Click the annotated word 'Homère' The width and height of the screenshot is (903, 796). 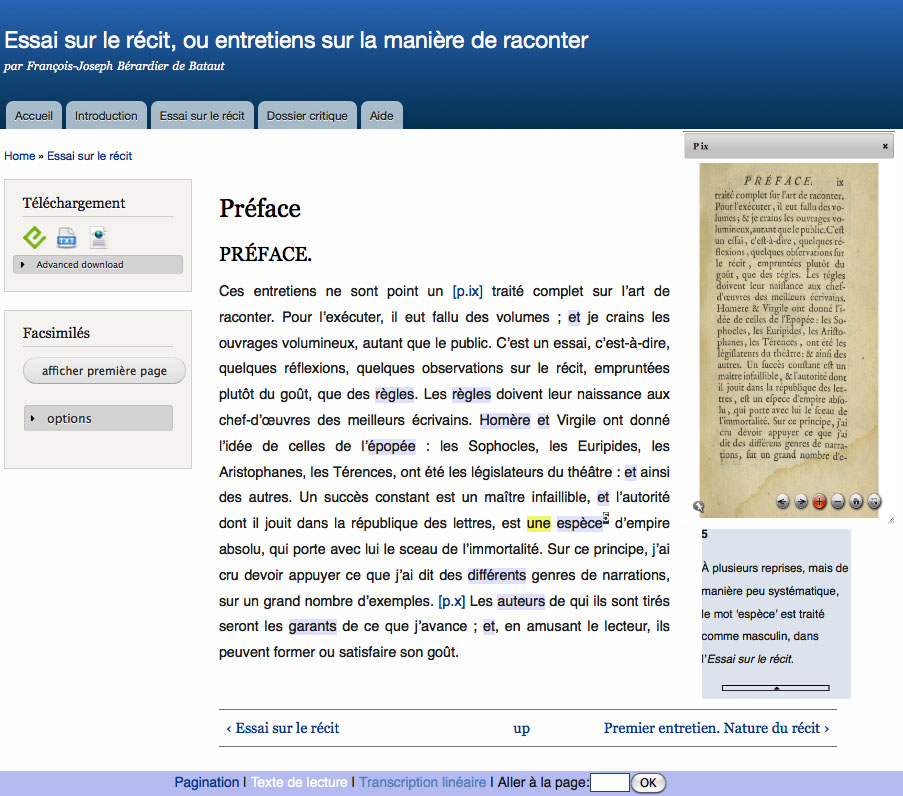click(x=504, y=420)
